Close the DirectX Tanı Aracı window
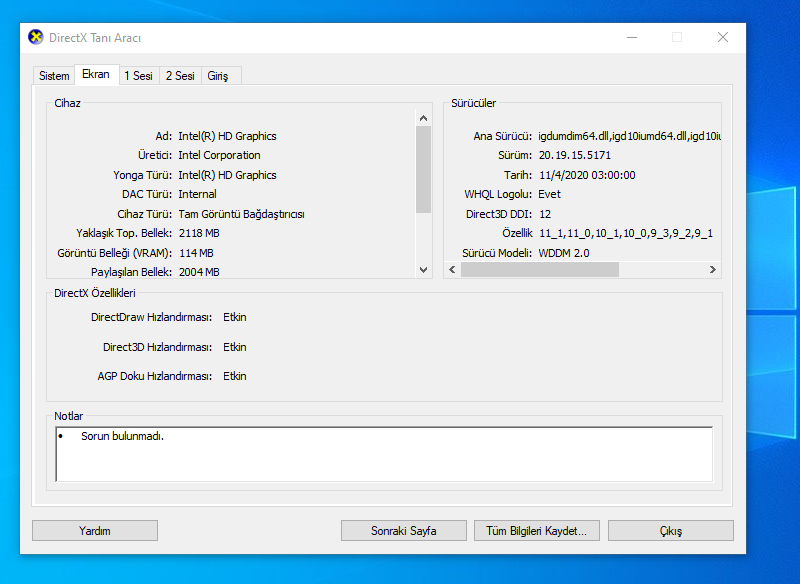Screen dimensions: 800x584 click(x=722, y=37)
